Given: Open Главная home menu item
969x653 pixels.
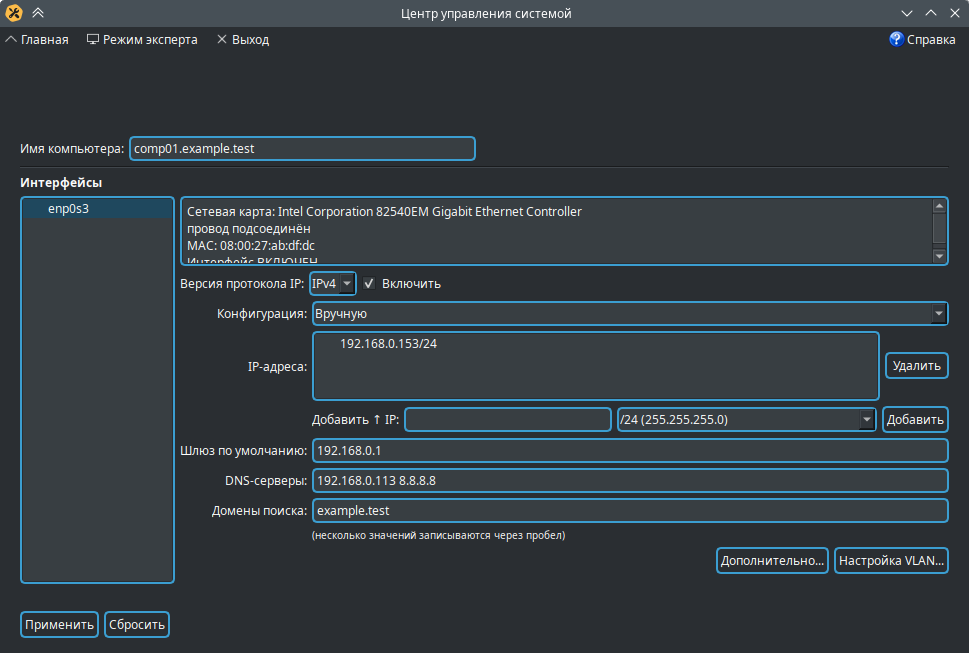Looking at the screenshot, I should [37, 39].
